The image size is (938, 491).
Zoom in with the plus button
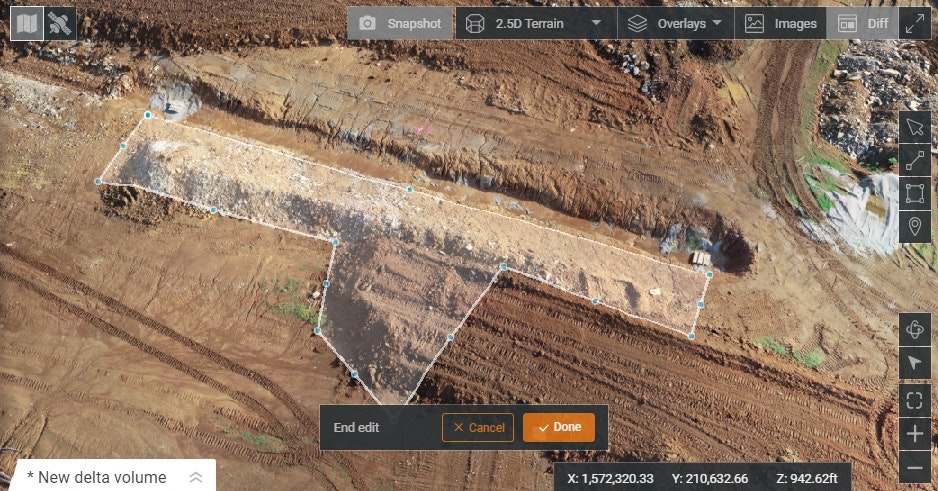point(914,434)
